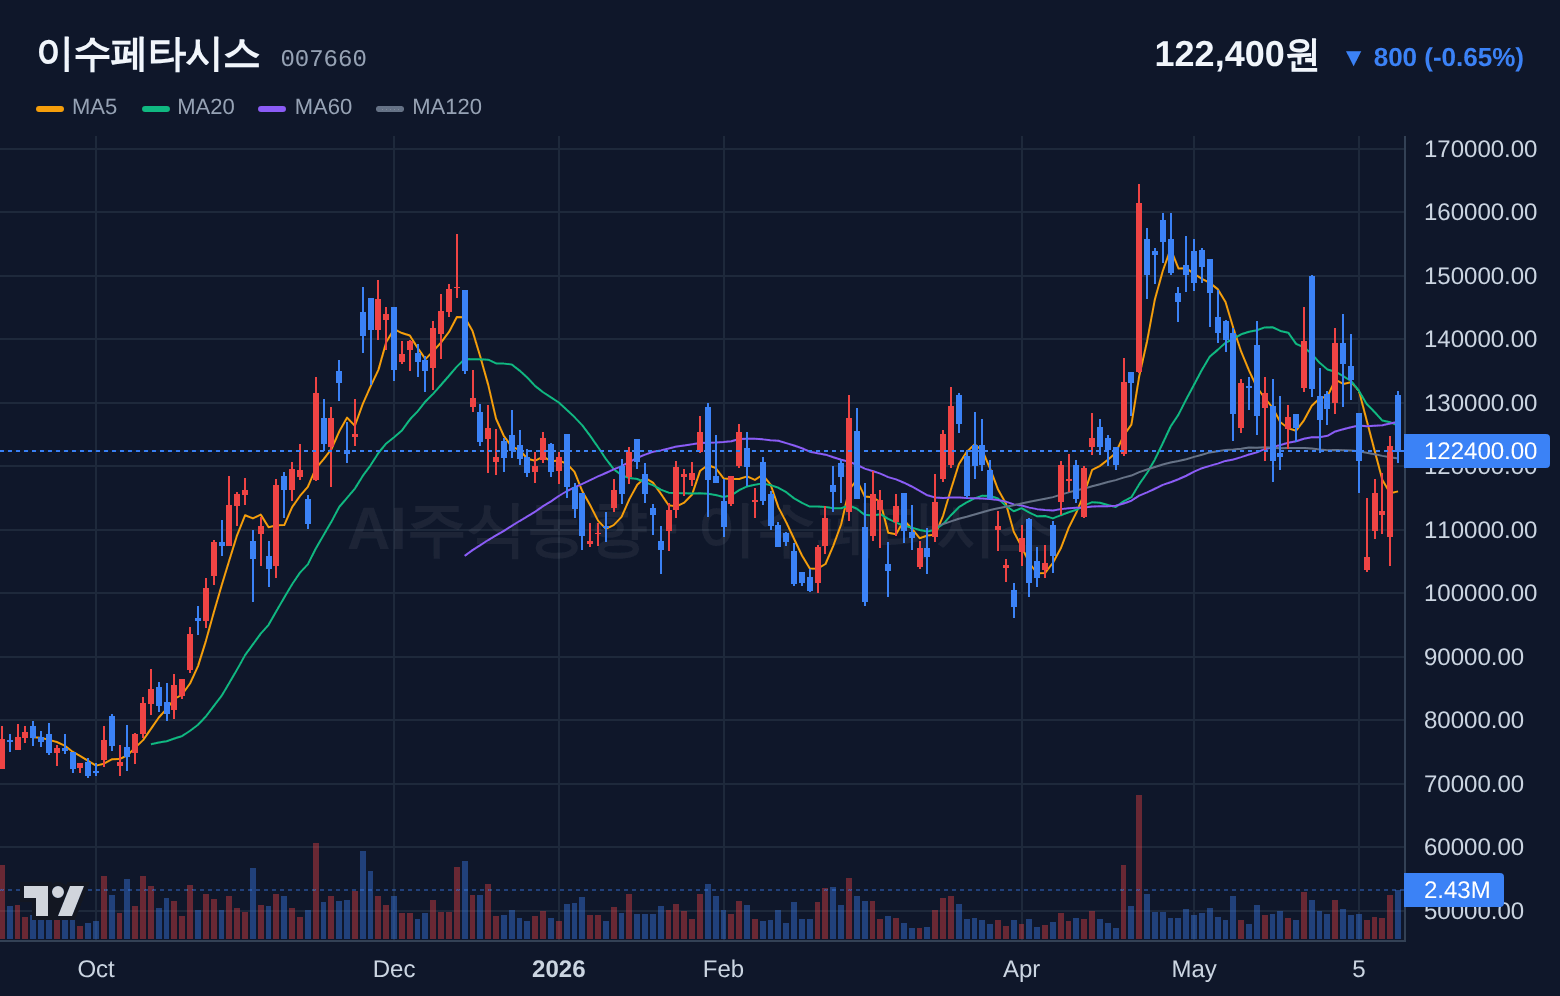Viewport: 1560px width, 996px height.
Task: Click the orange MA5 legend swatch
Action: pos(50,108)
